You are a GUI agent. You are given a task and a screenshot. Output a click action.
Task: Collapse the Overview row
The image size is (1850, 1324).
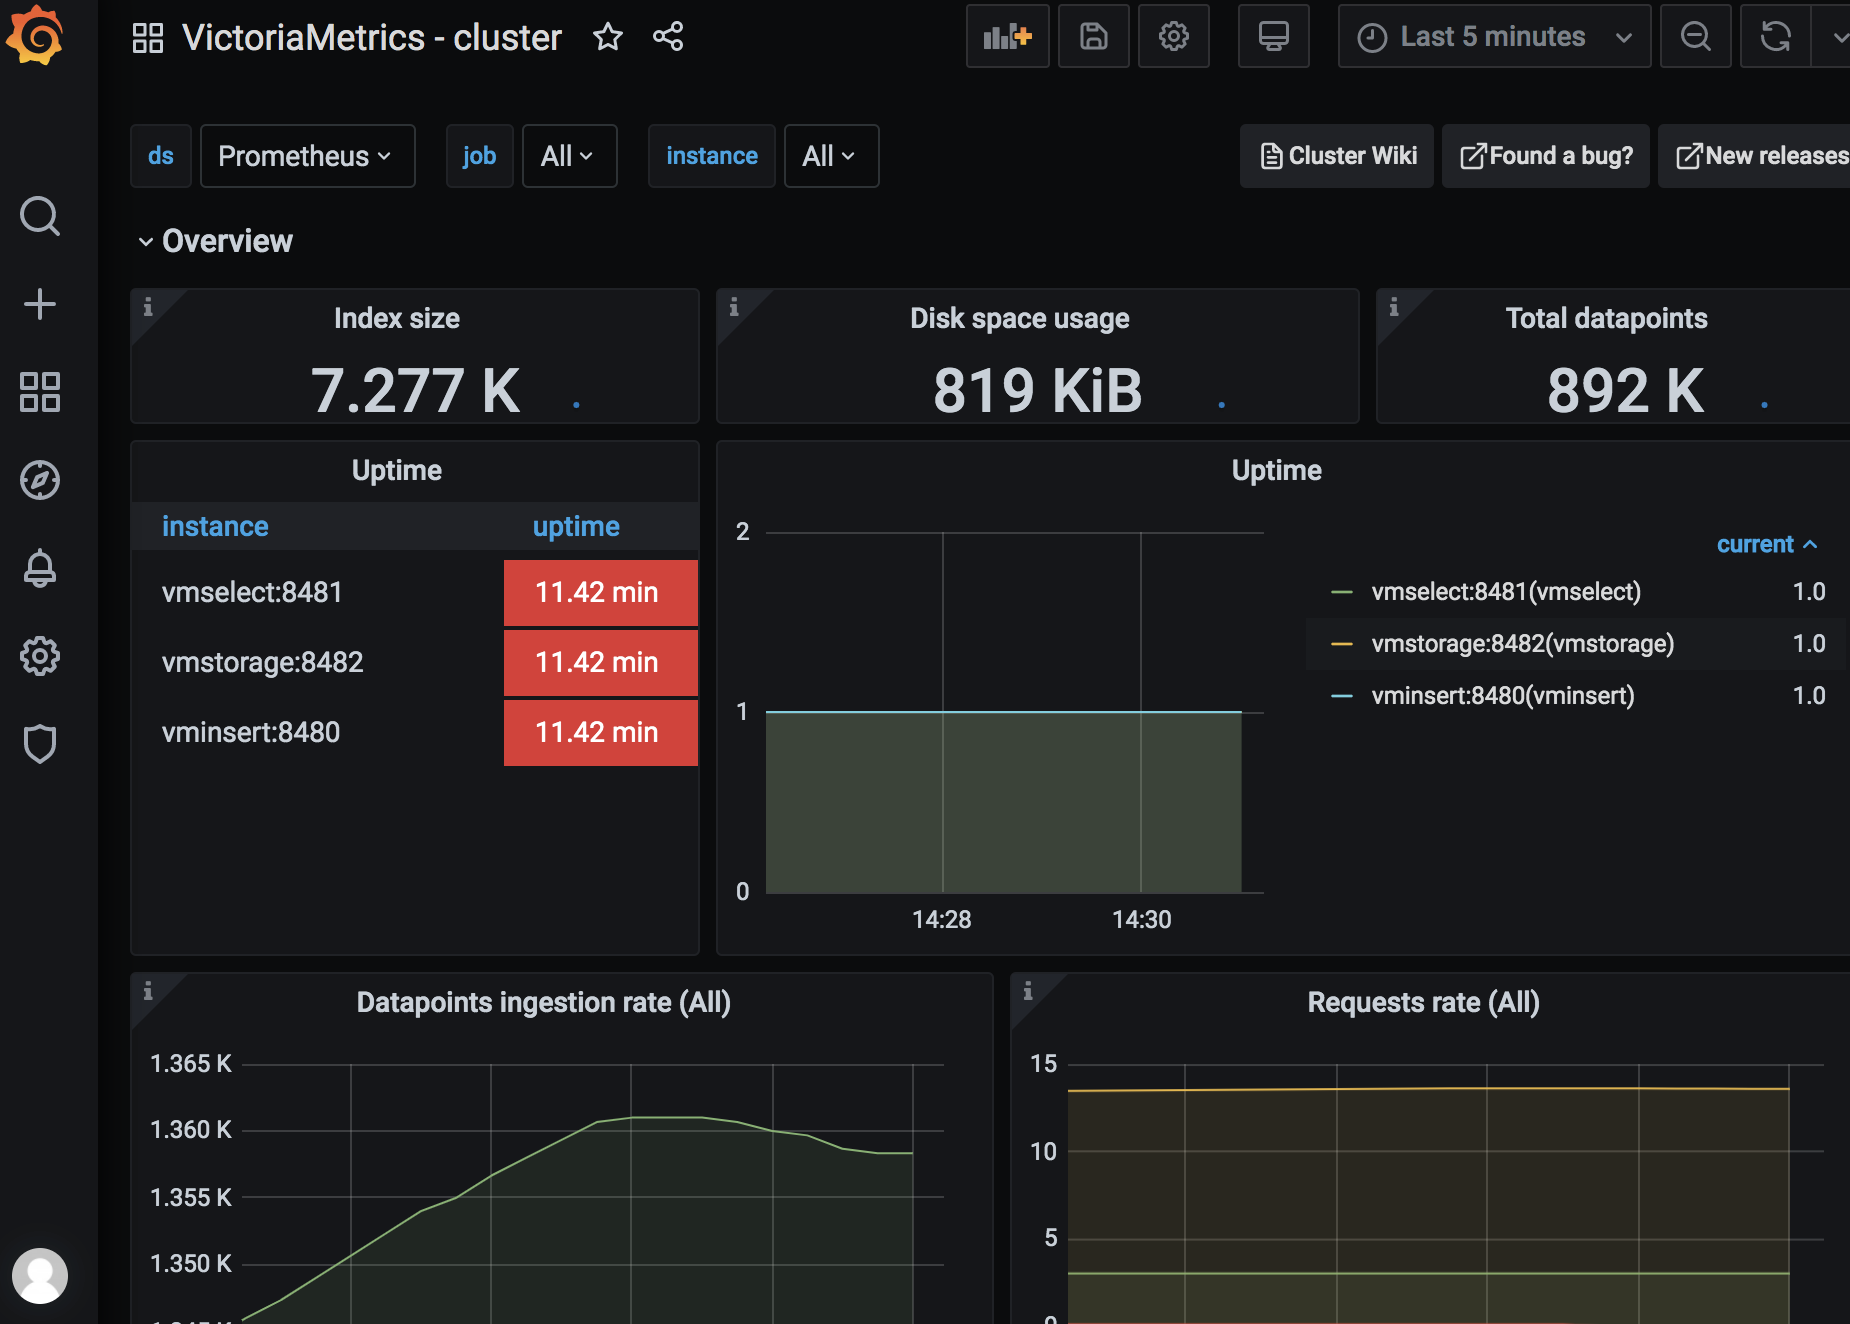coord(215,241)
